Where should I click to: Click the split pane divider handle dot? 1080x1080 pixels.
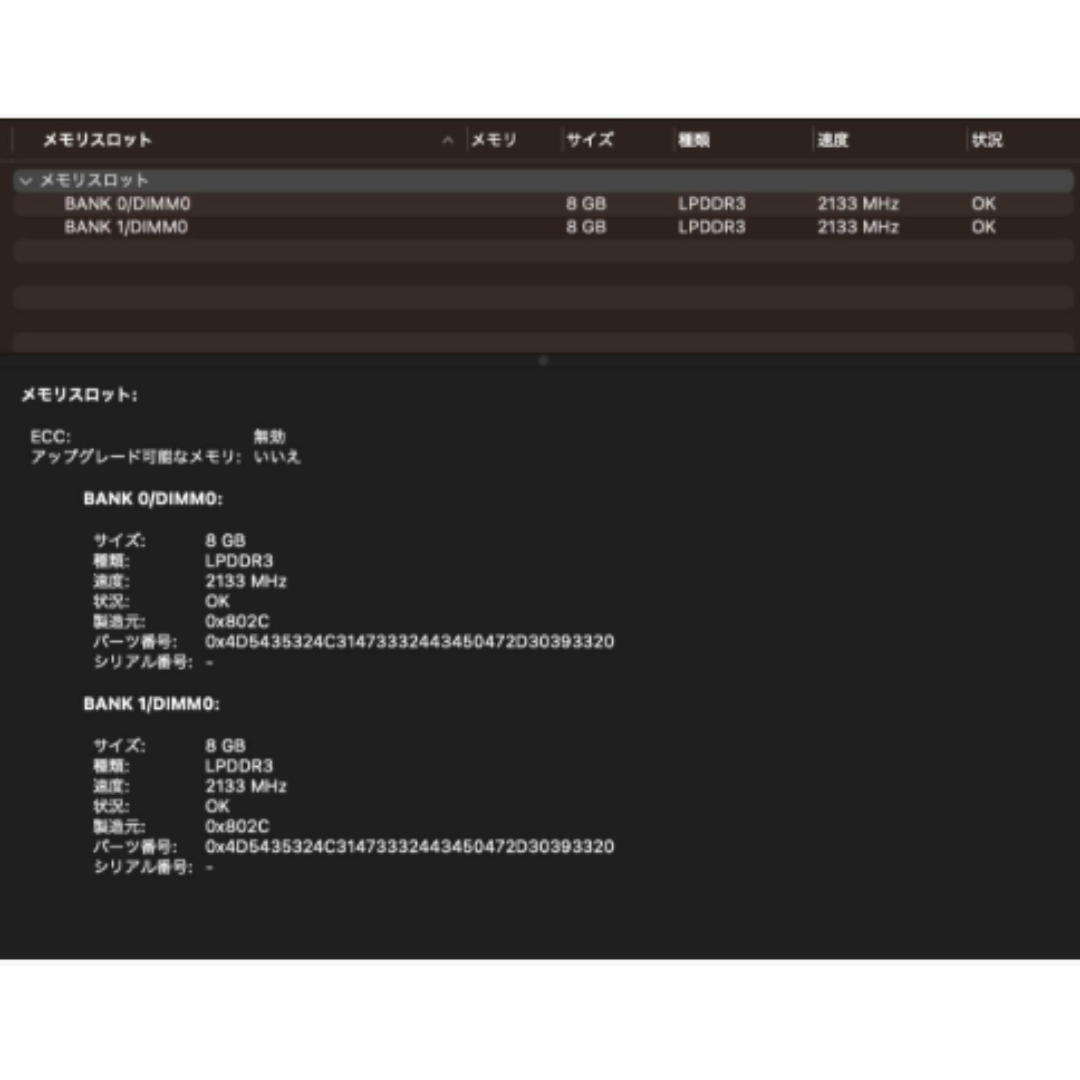click(543, 360)
